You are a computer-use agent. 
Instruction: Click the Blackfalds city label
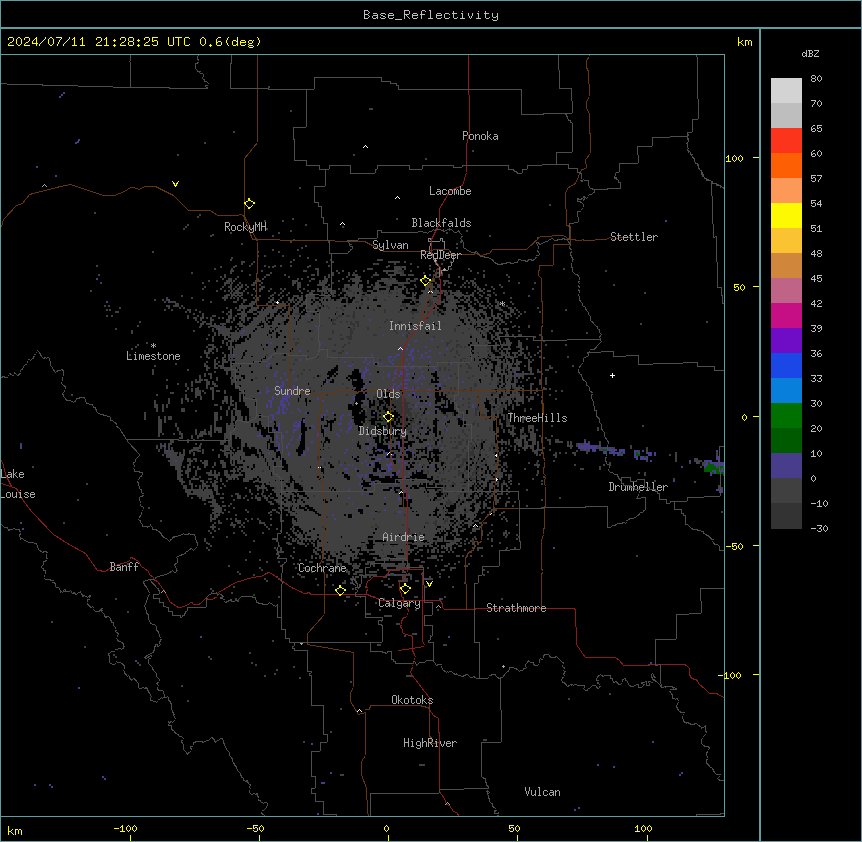pyautogui.click(x=441, y=223)
